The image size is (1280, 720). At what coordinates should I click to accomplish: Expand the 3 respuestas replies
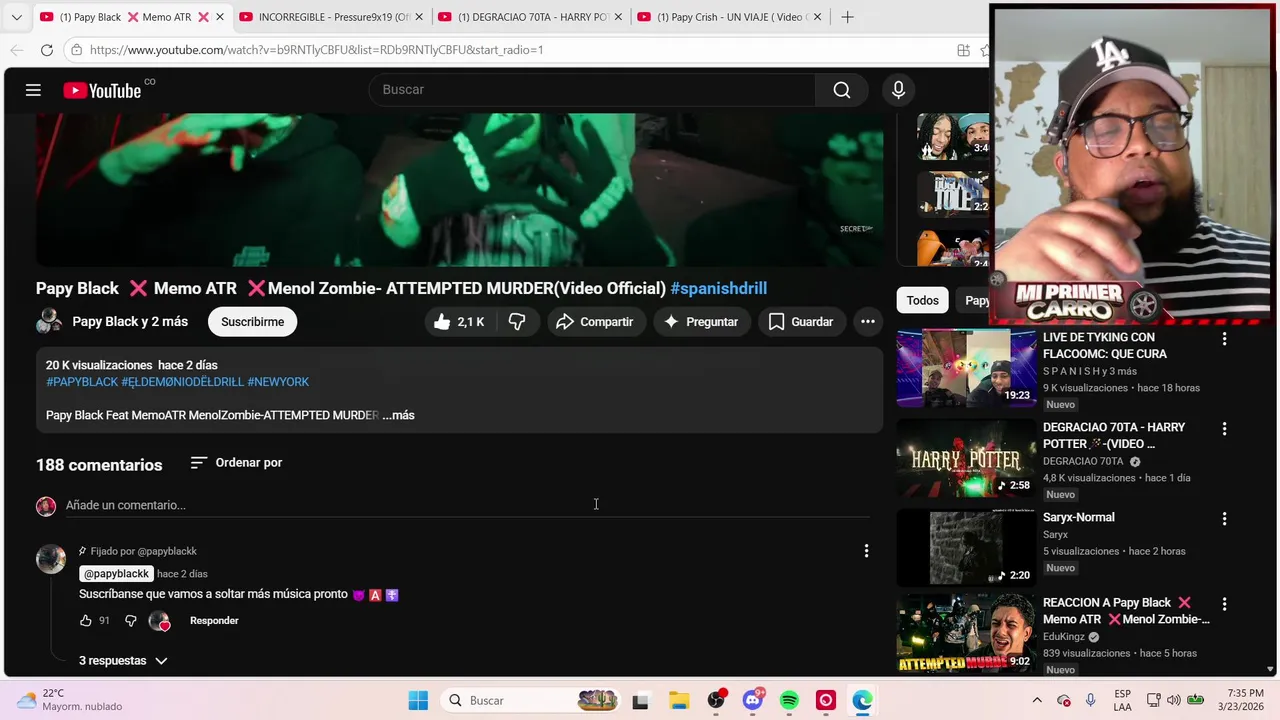click(123, 661)
